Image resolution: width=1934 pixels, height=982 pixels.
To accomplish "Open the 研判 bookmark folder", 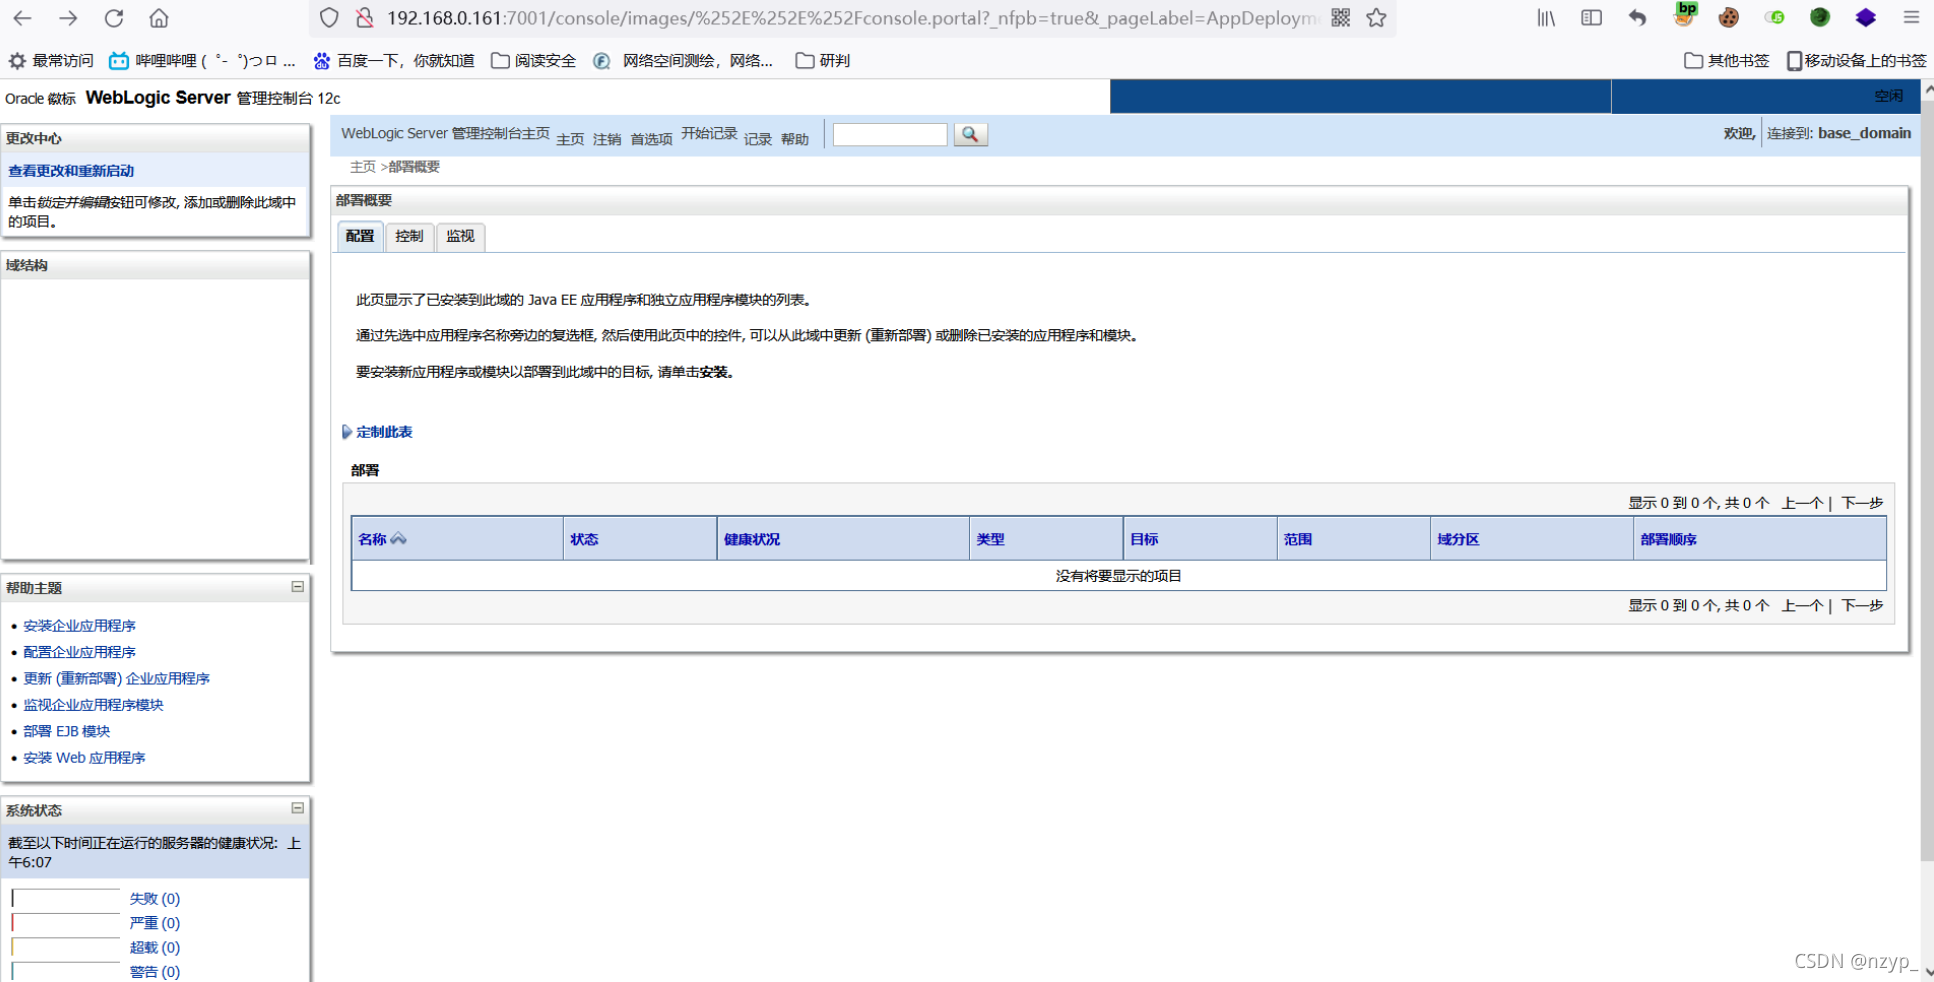I will click(823, 61).
